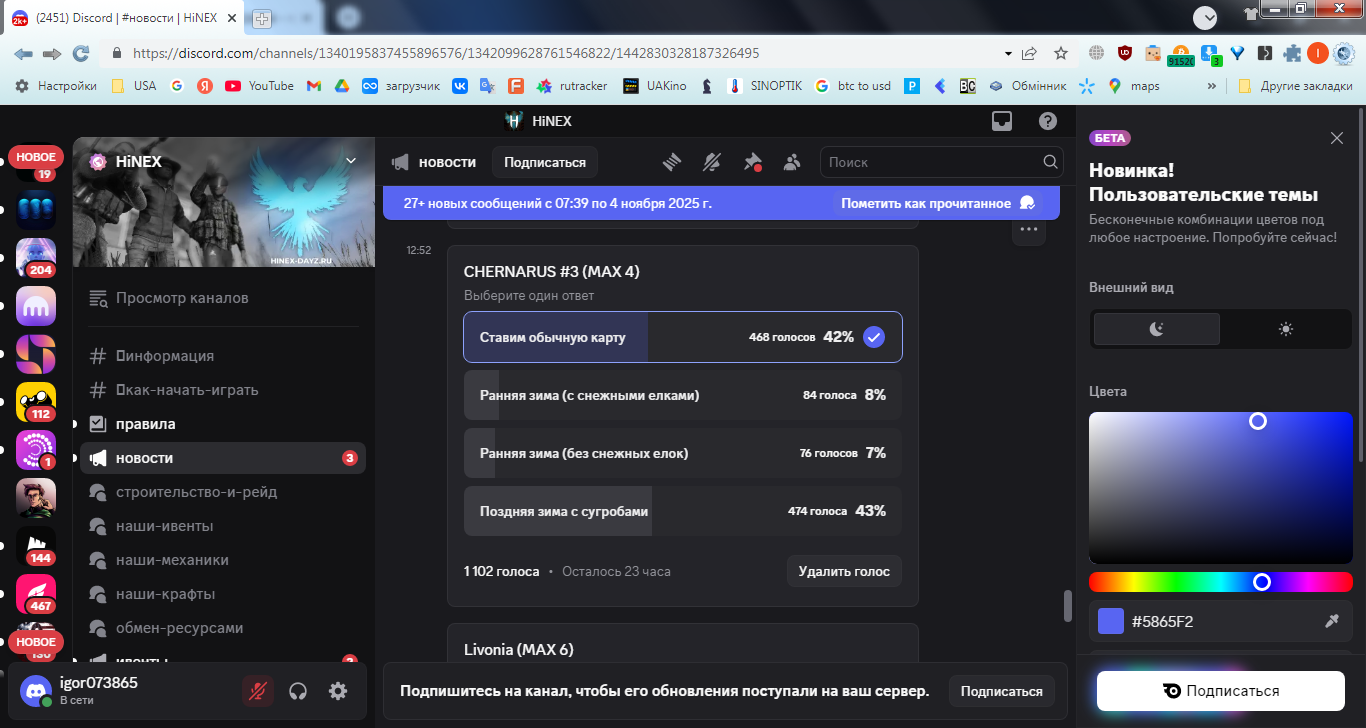Toggle the headphones deafen icon

point(298,690)
